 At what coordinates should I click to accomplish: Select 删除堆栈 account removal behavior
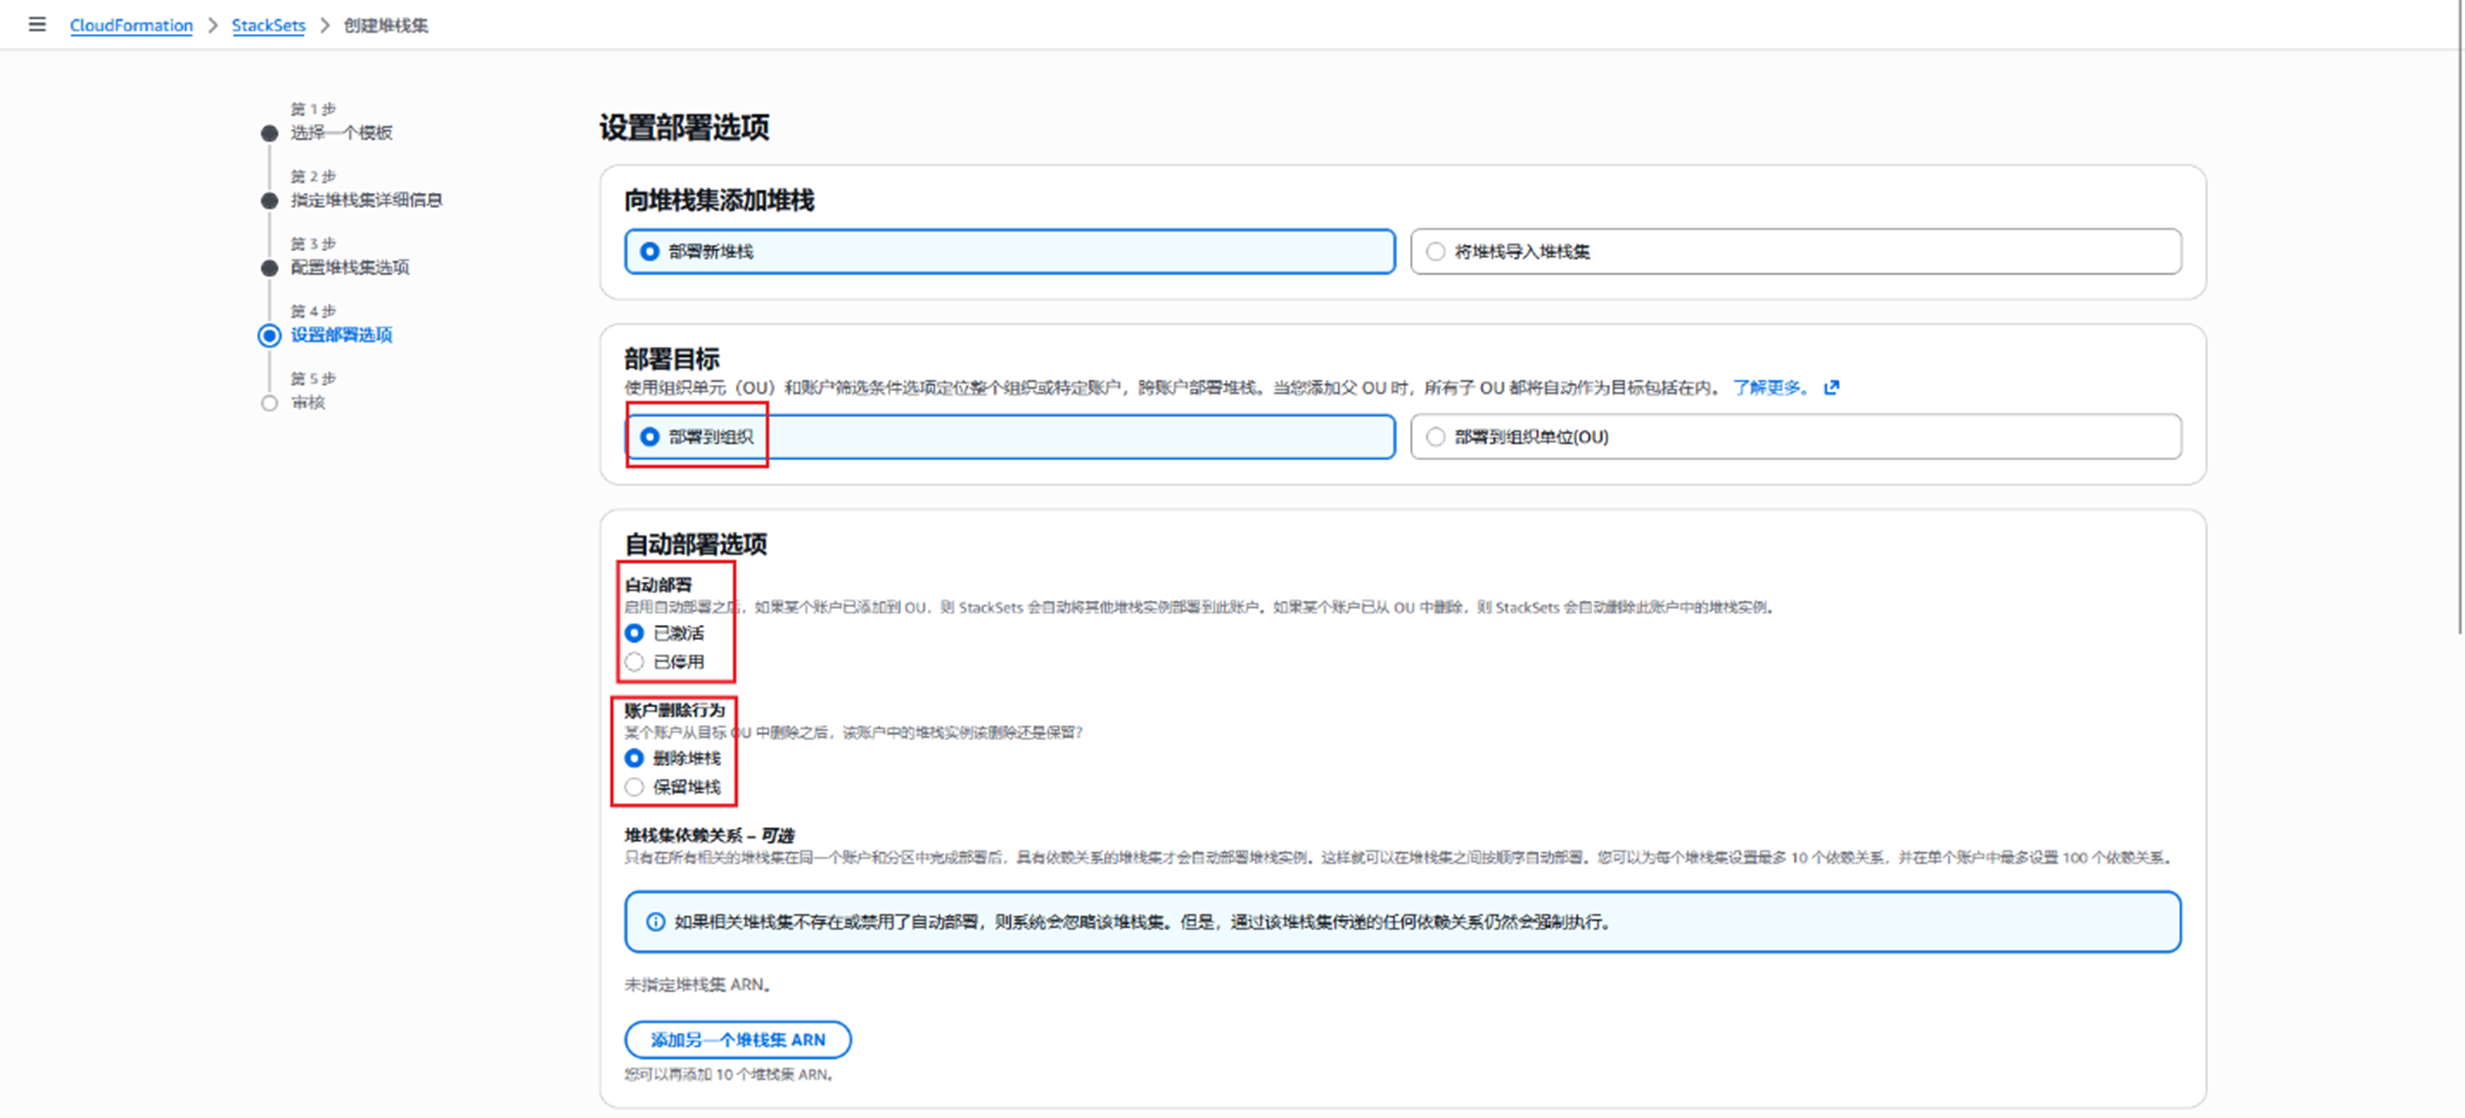pos(635,758)
